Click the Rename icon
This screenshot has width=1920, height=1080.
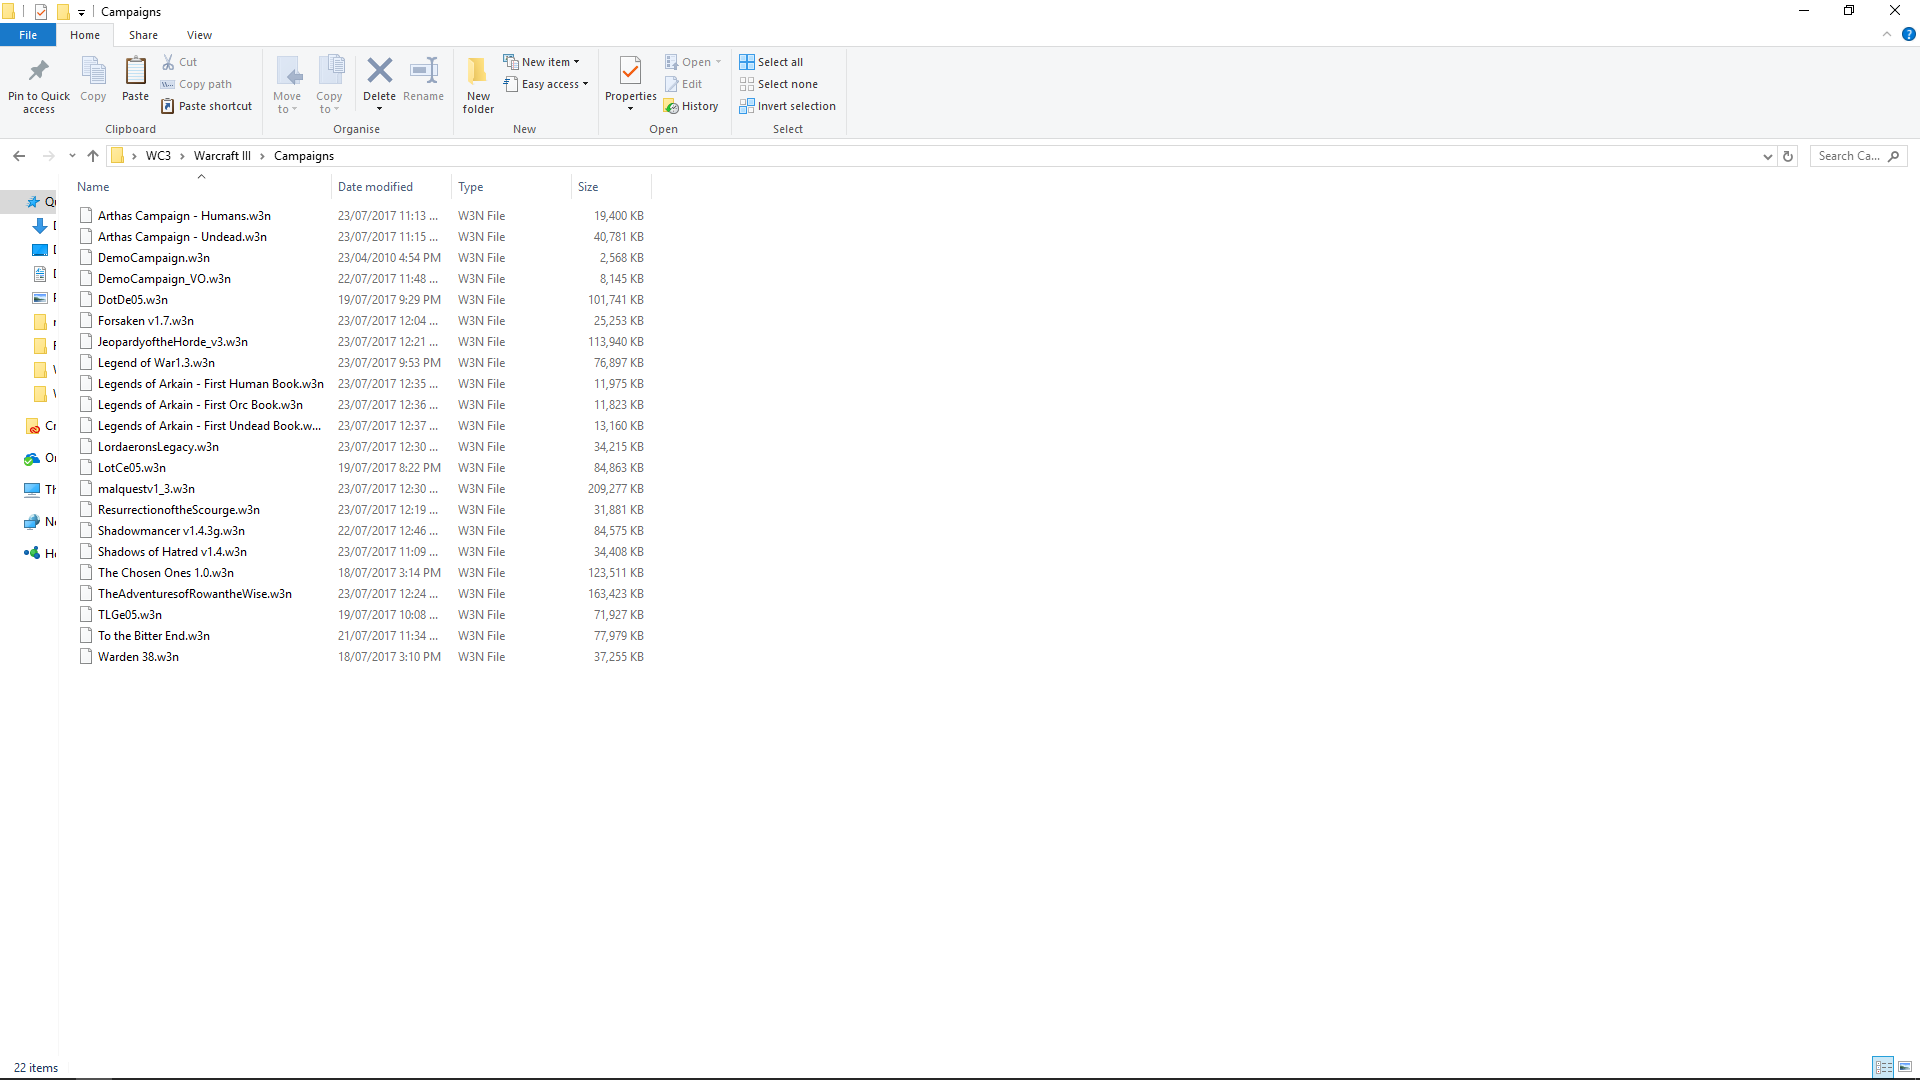tap(424, 70)
